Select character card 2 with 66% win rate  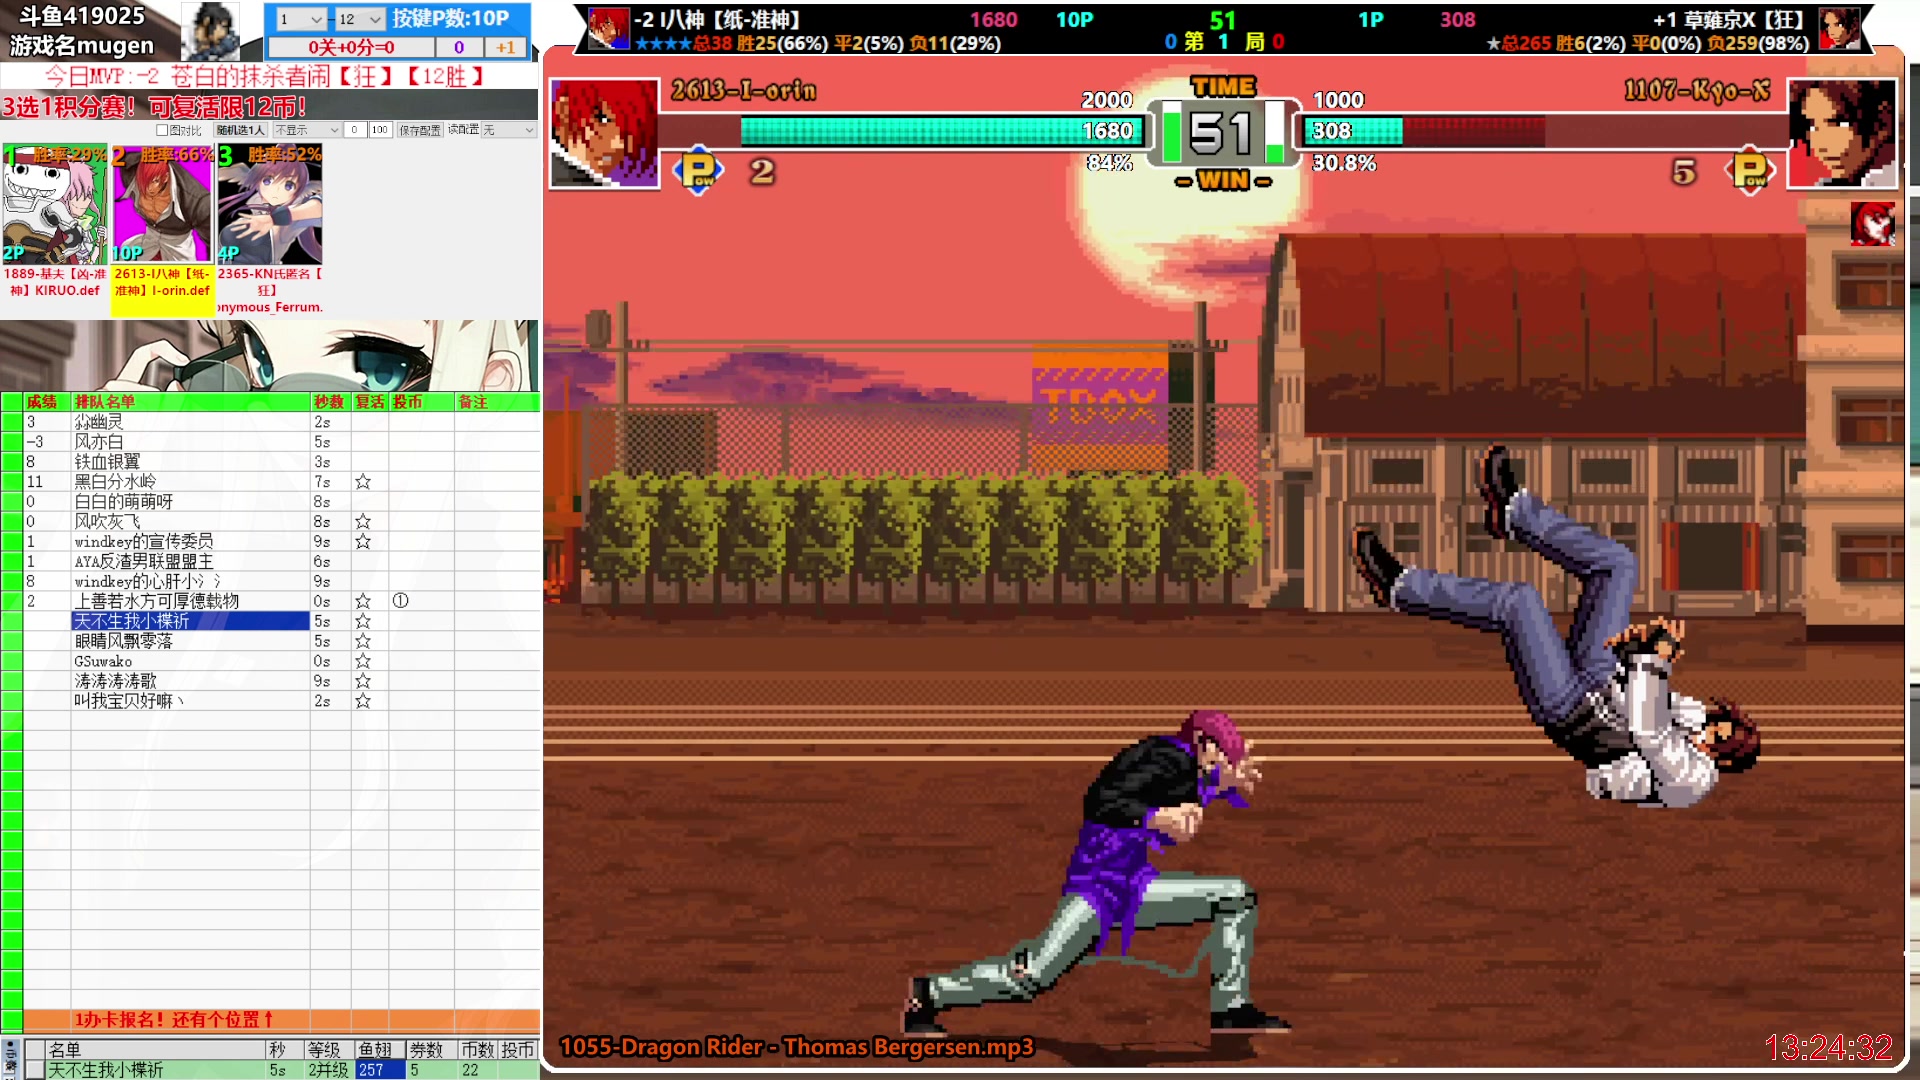pyautogui.click(x=162, y=205)
